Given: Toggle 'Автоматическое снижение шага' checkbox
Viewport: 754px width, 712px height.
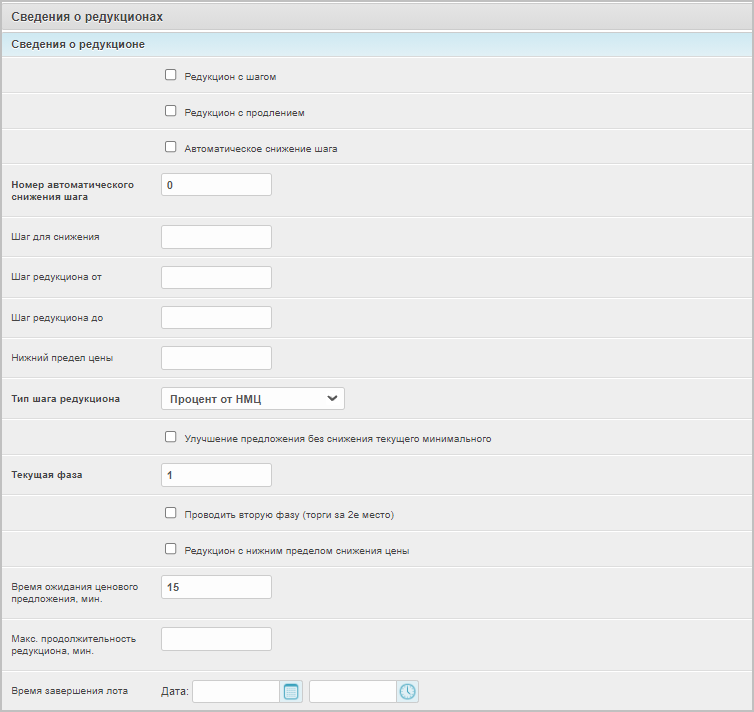Looking at the screenshot, I should [170, 147].
